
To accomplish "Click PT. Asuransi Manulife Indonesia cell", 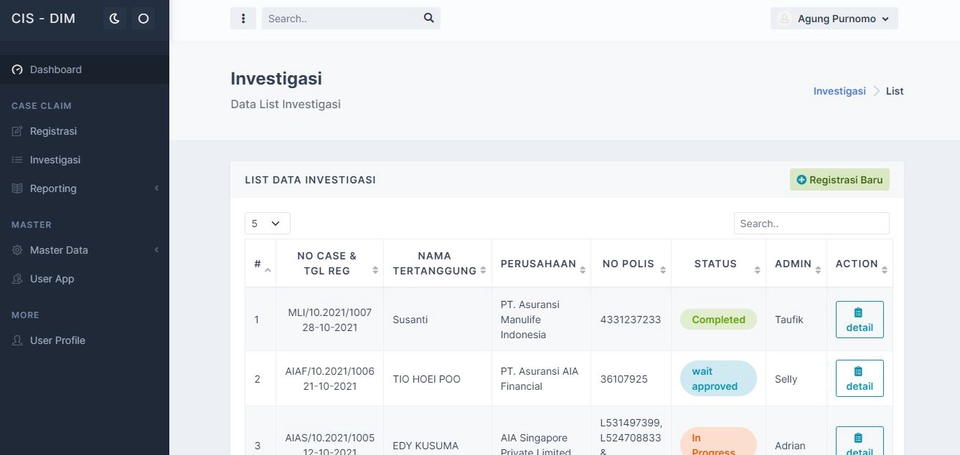I will (541, 320).
